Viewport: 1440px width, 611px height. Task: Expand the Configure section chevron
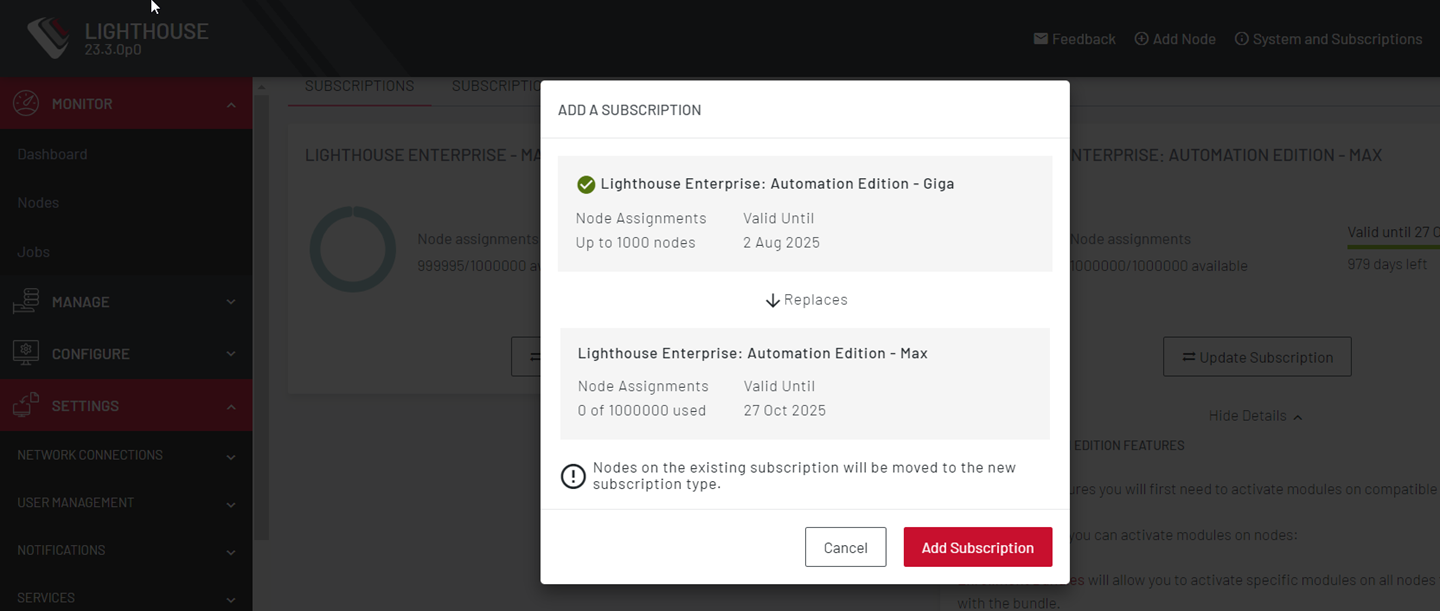(231, 354)
